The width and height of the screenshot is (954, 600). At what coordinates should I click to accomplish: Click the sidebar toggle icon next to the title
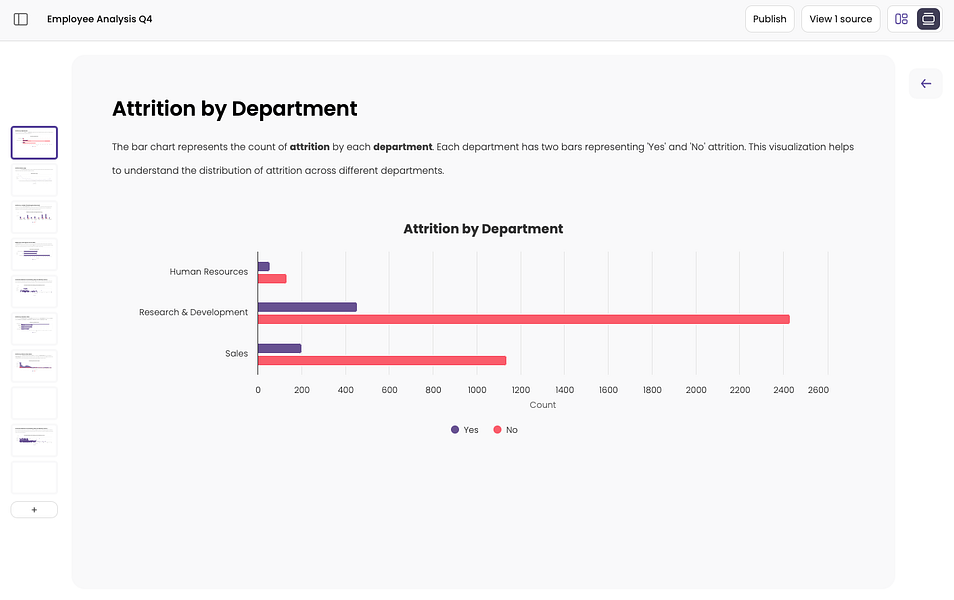coord(20,19)
